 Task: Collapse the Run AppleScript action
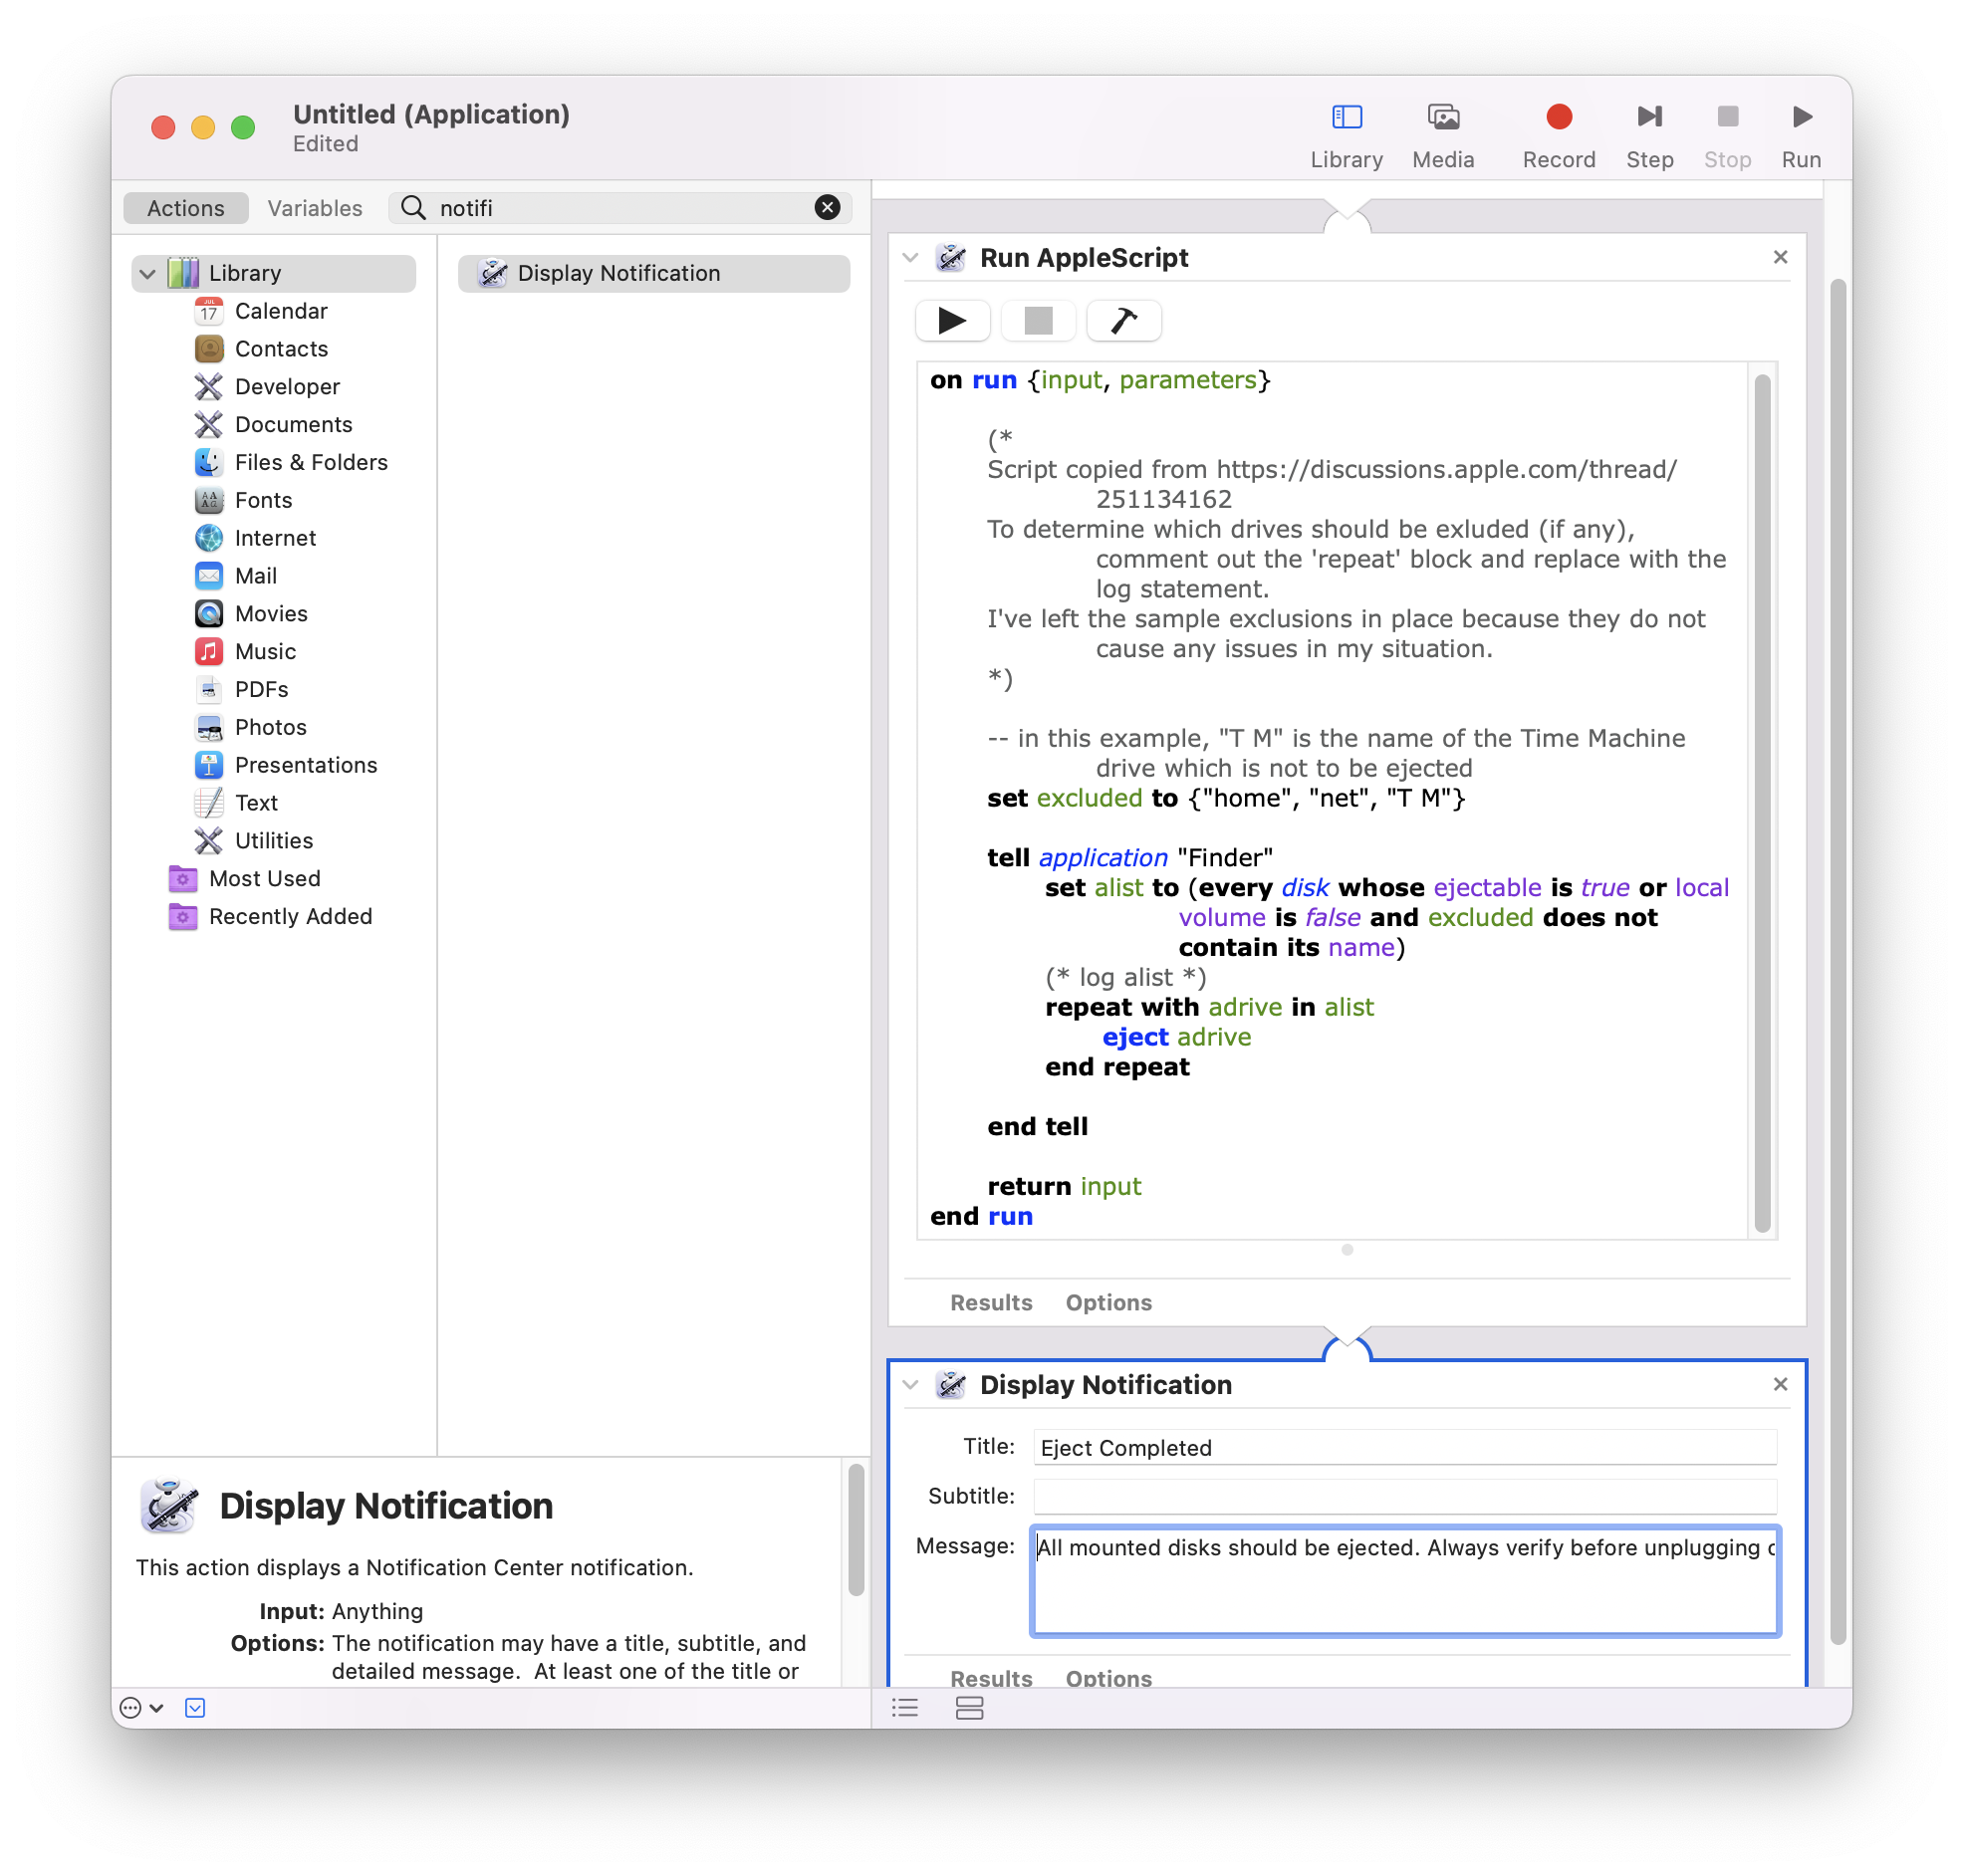pyautogui.click(x=910, y=258)
